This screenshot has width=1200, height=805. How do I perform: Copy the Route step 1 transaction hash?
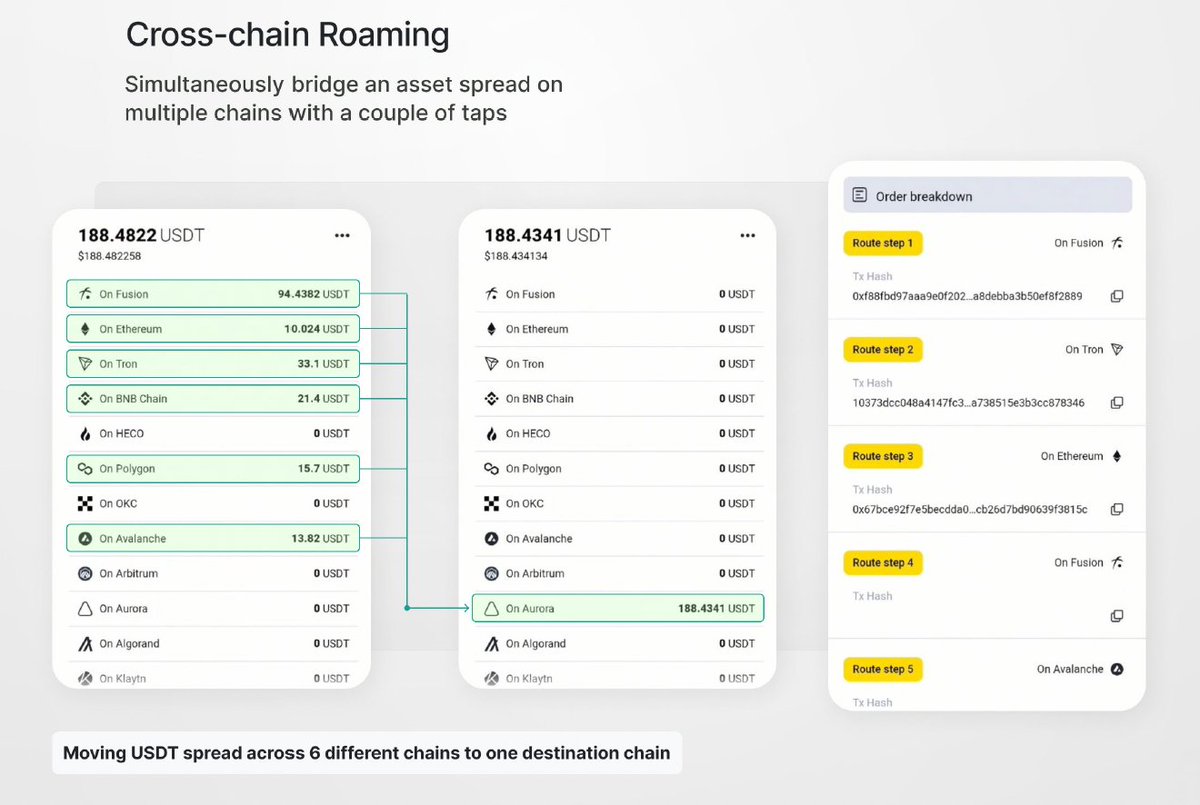click(x=1117, y=296)
